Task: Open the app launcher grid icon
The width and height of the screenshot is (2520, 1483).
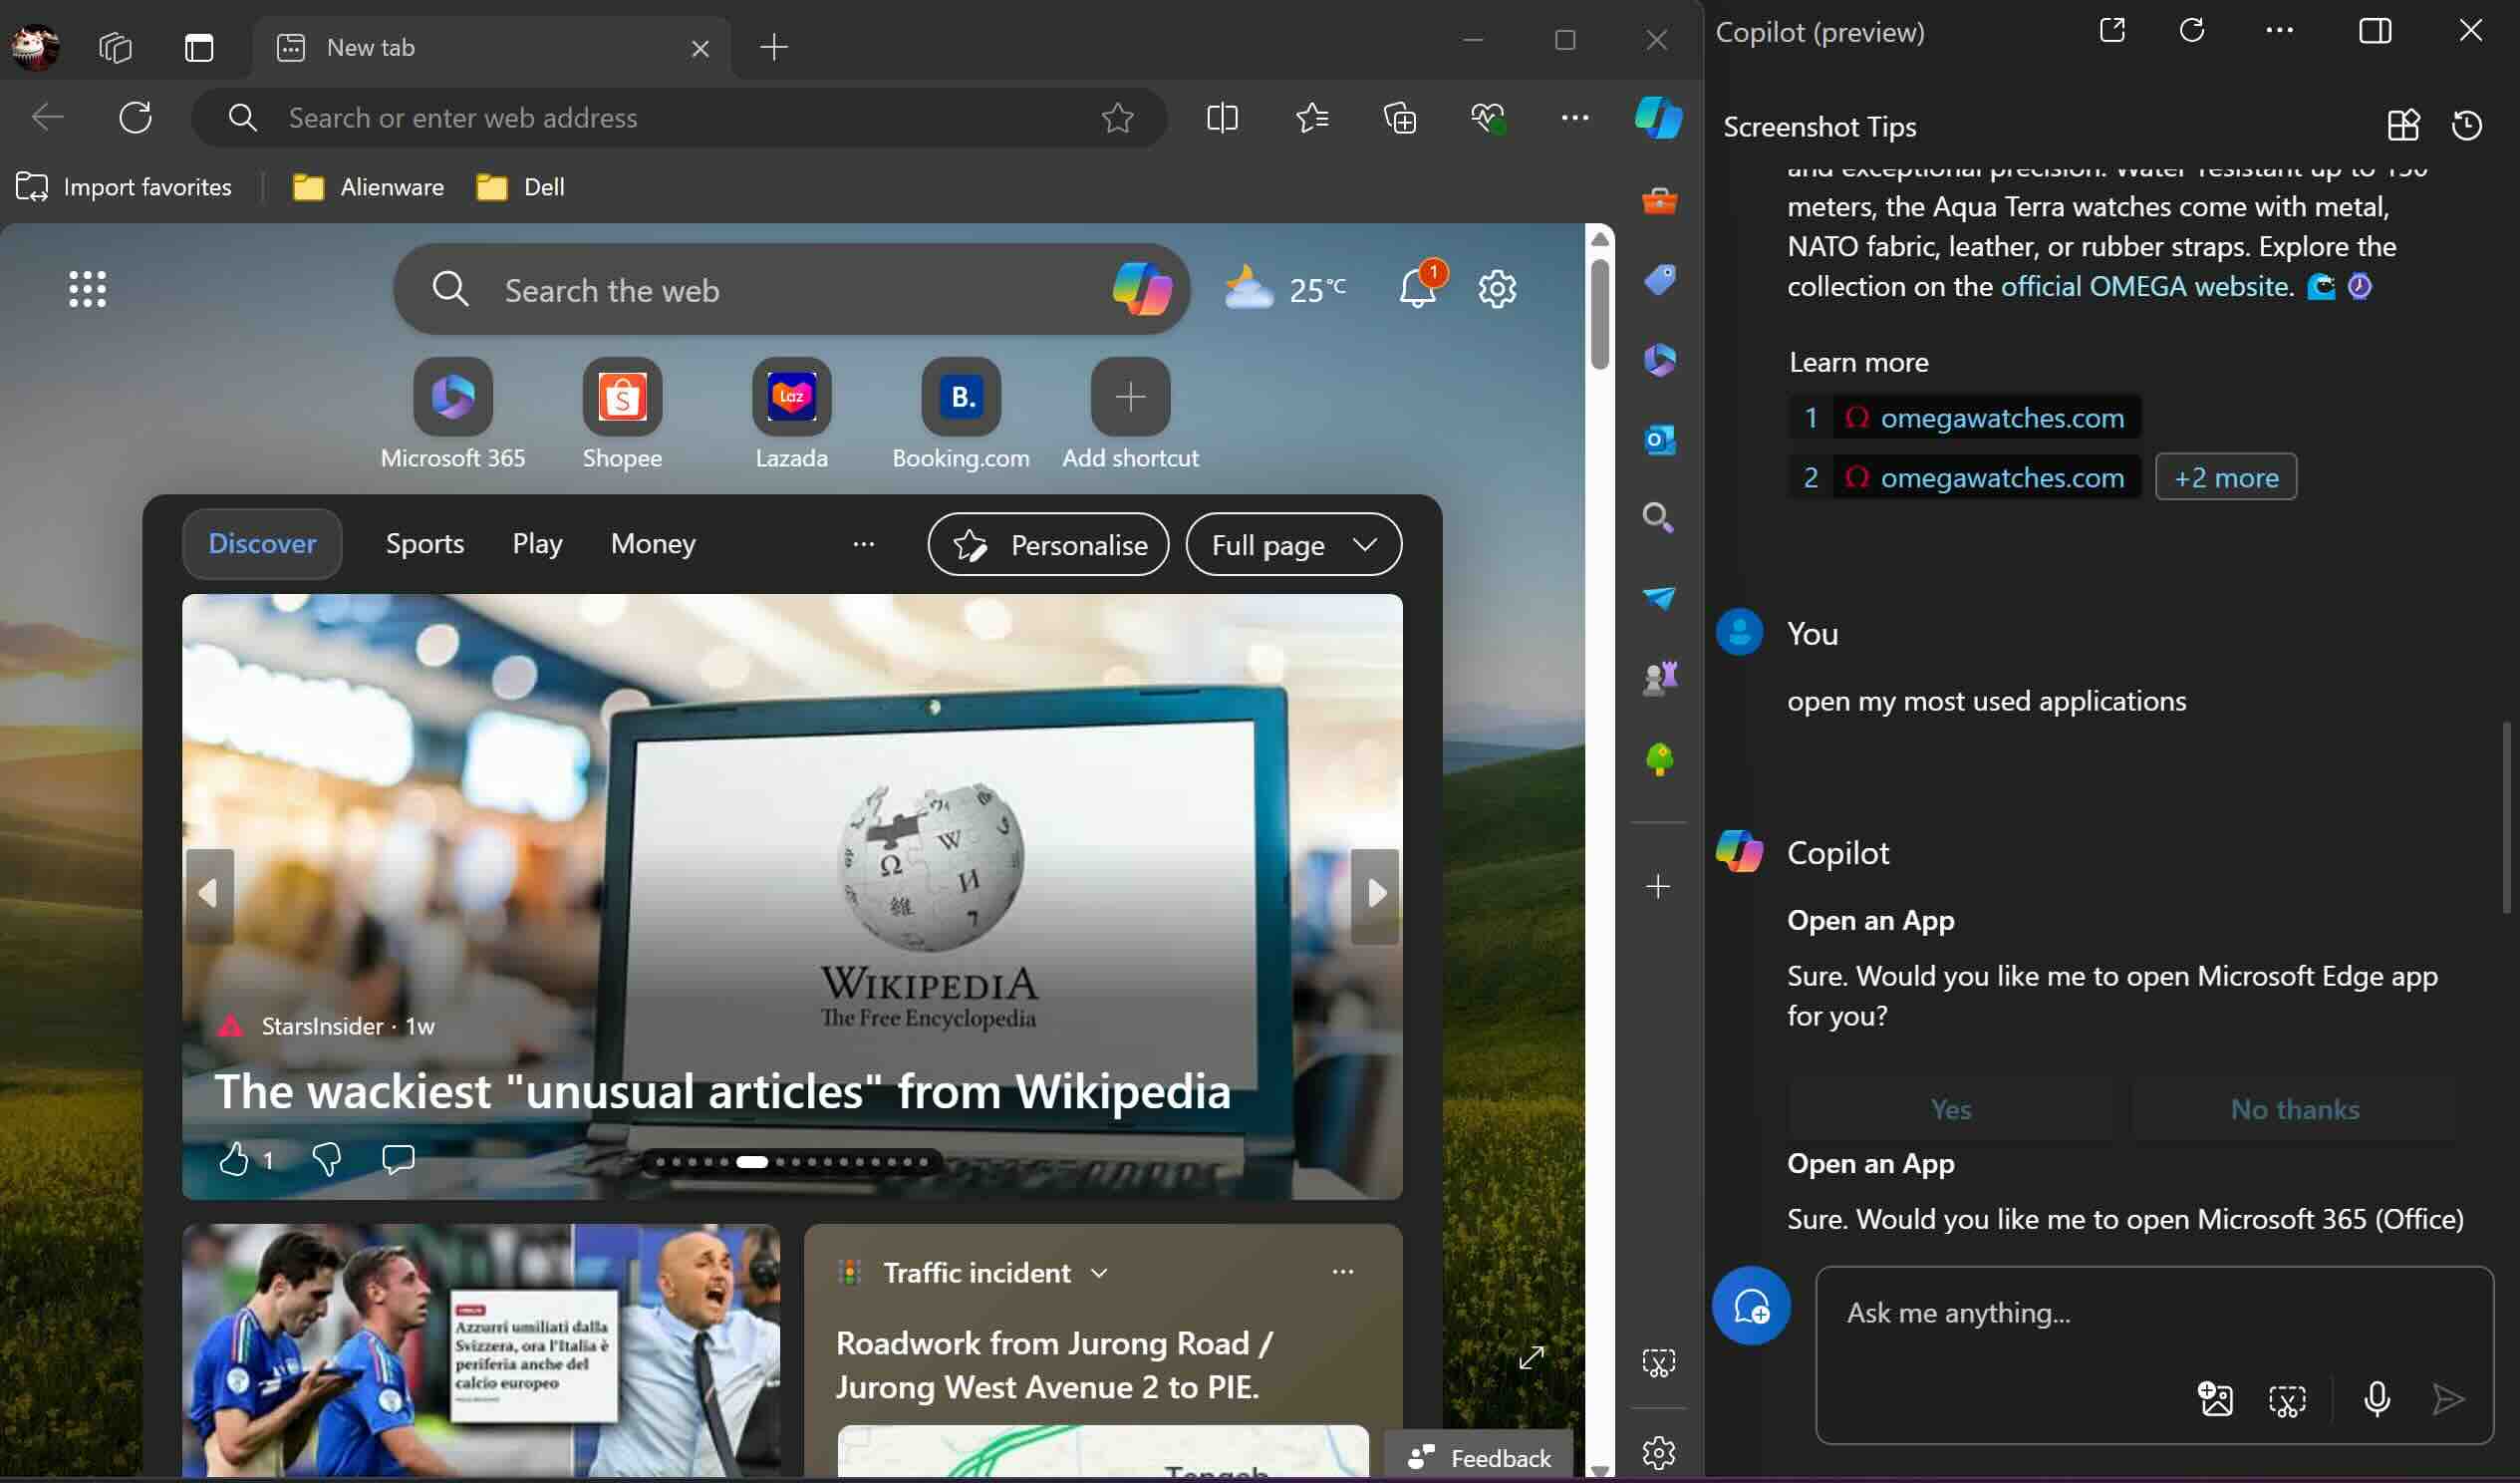Action: 87,289
